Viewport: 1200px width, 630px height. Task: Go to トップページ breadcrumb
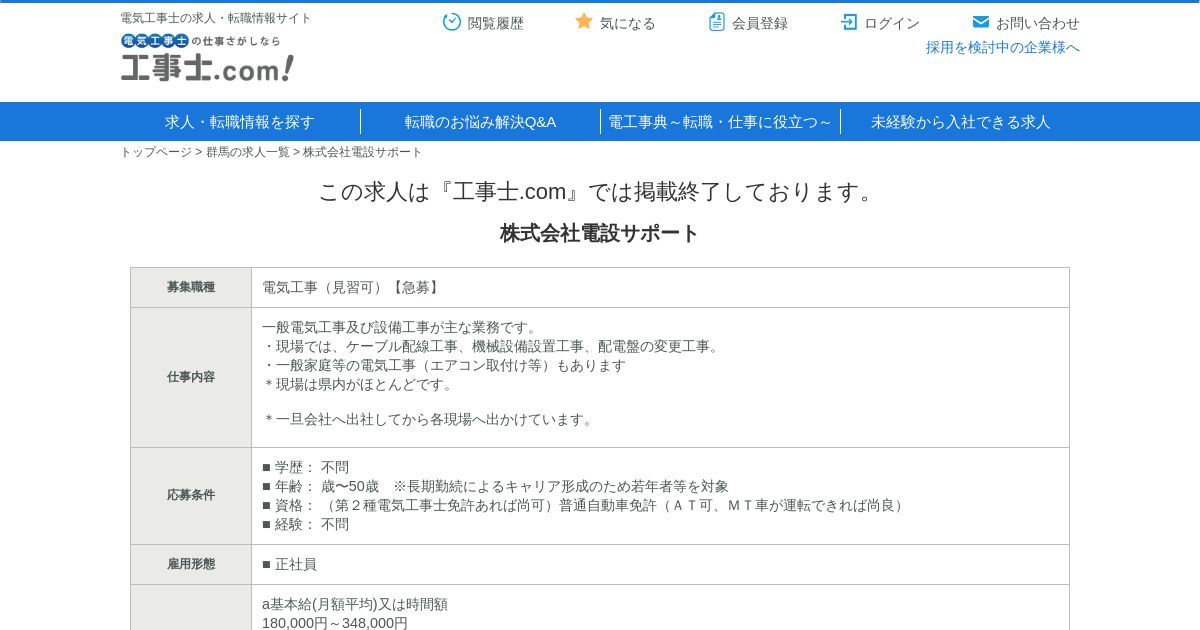point(156,152)
